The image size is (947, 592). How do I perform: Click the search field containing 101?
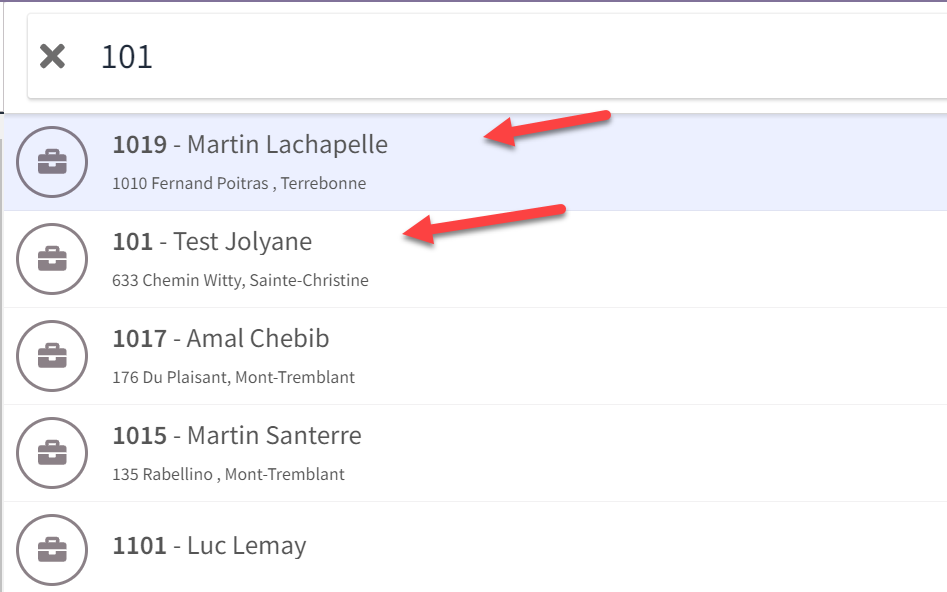(x=487, y=56)
